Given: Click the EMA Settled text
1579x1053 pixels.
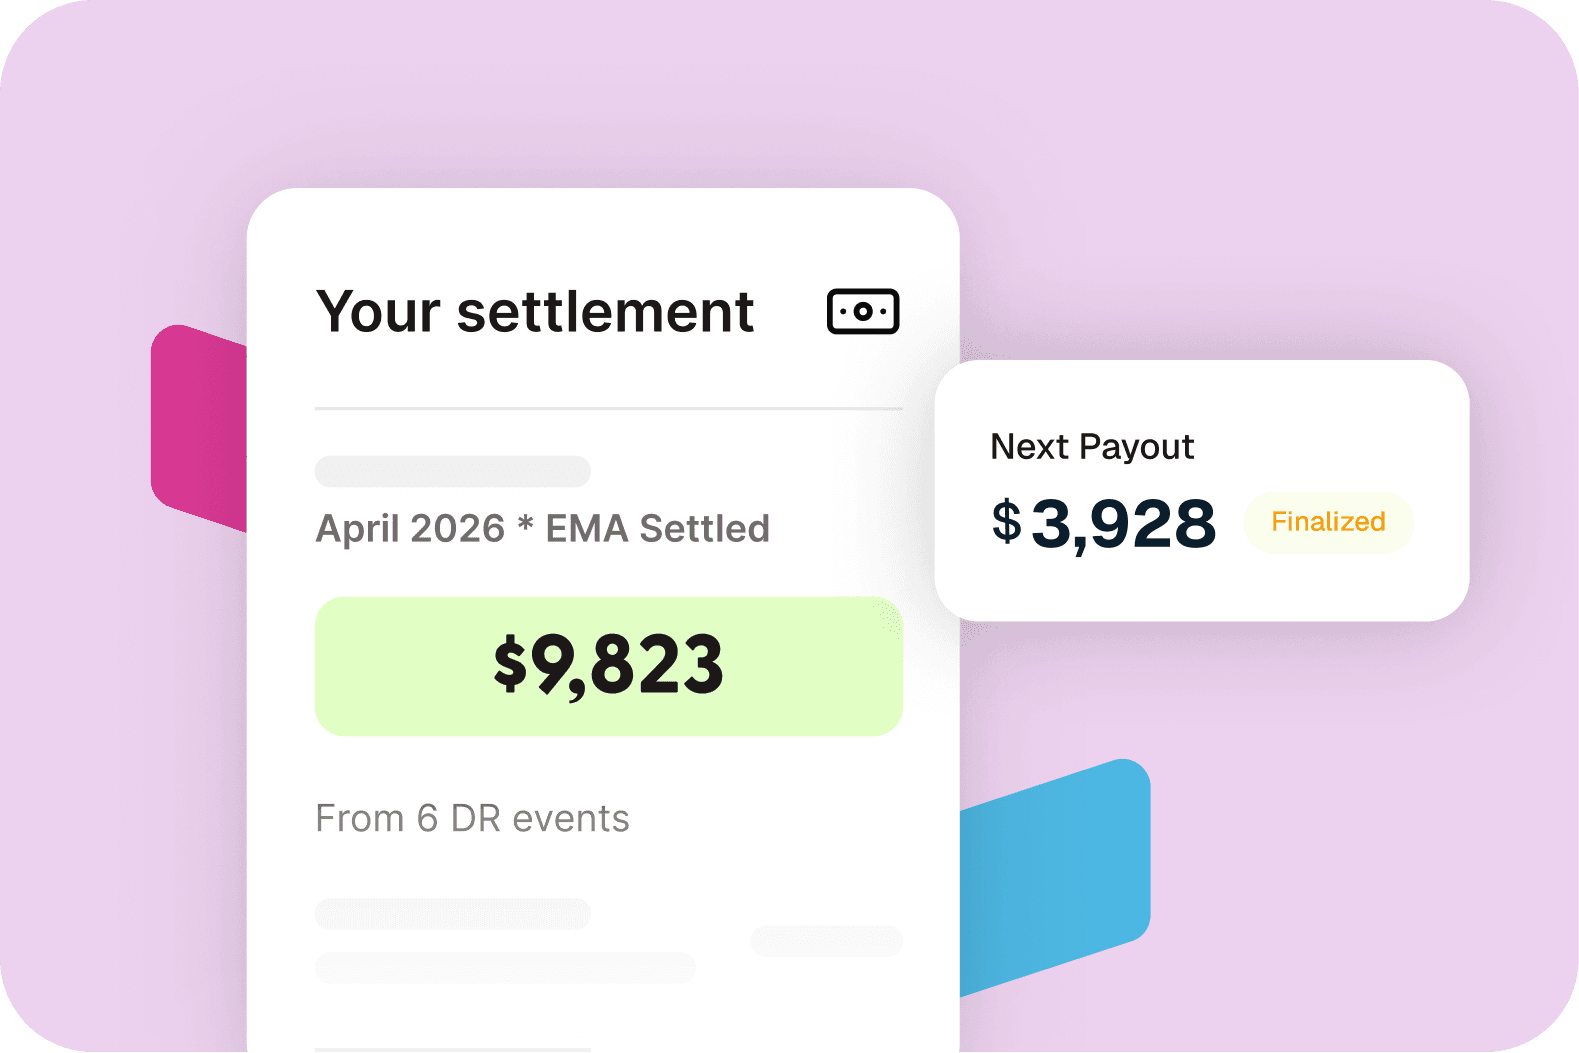Looking at the screenshot, I should [x=657, y=528].
